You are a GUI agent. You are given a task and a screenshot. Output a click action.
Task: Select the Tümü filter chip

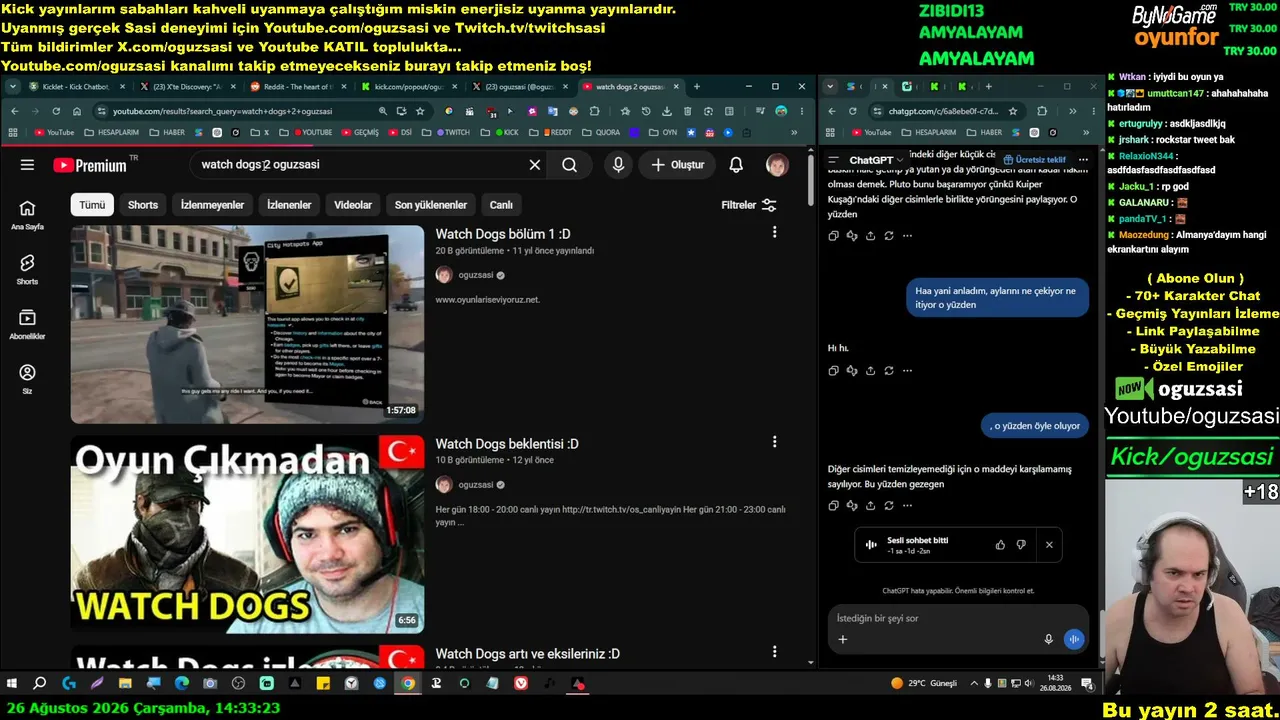[x=92, y=205]
